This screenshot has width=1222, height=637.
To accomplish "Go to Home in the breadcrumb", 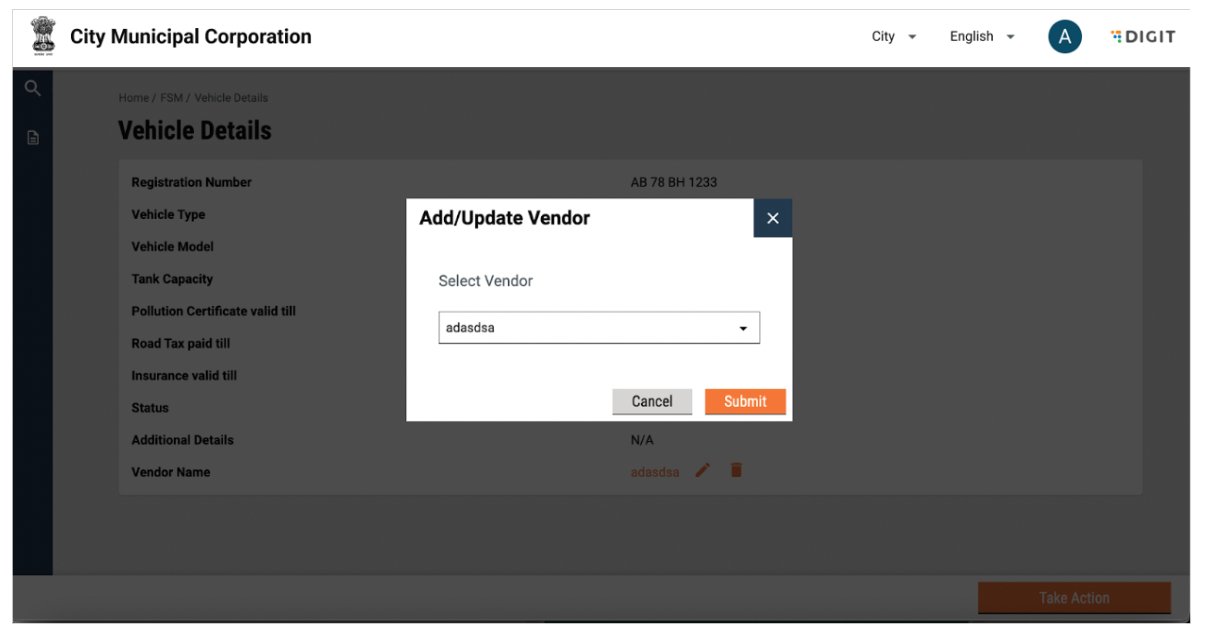I will coord(133,98).
